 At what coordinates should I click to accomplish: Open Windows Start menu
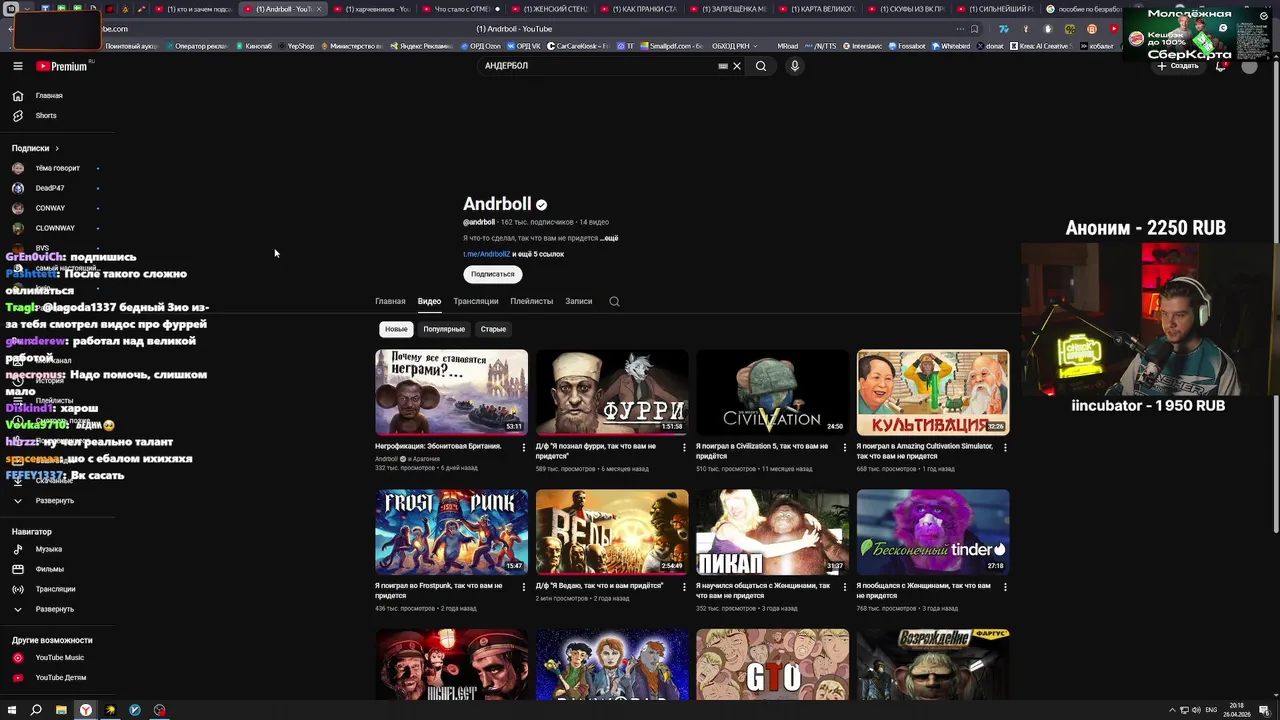tap(13, 710)
